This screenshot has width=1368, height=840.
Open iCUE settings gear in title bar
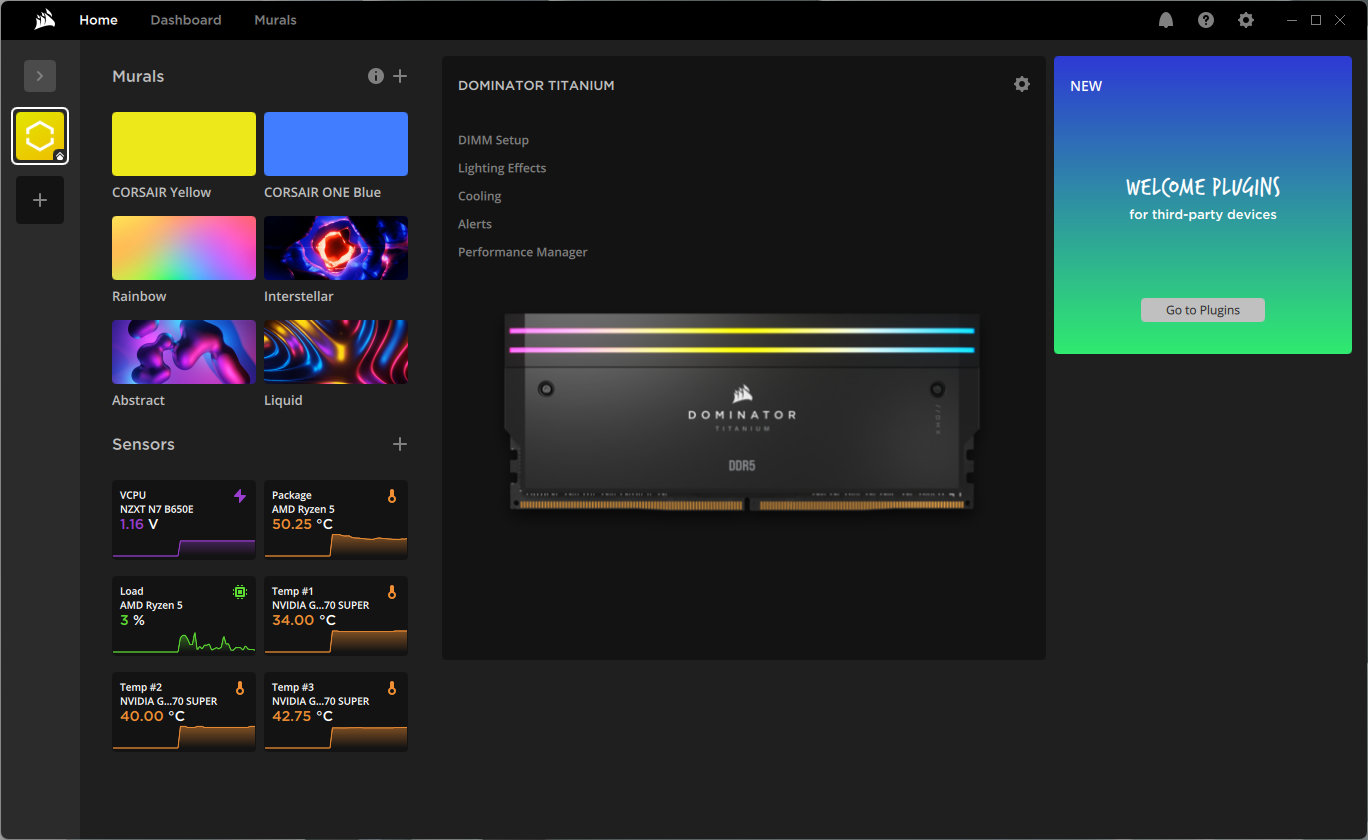point(1246,20)
